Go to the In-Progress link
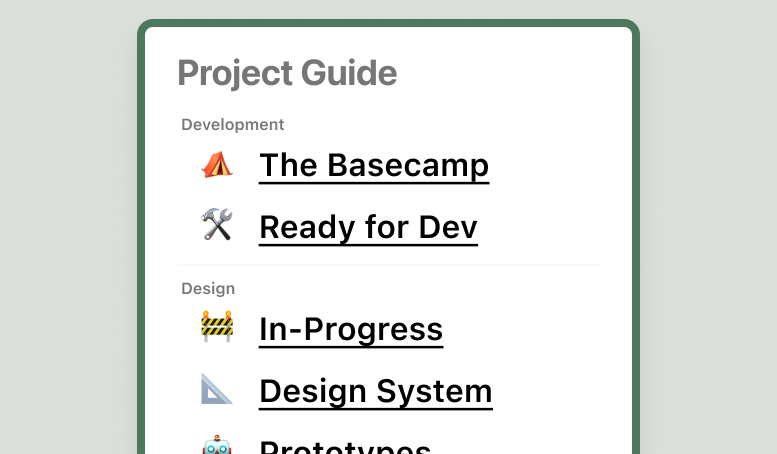 (351, 329)
